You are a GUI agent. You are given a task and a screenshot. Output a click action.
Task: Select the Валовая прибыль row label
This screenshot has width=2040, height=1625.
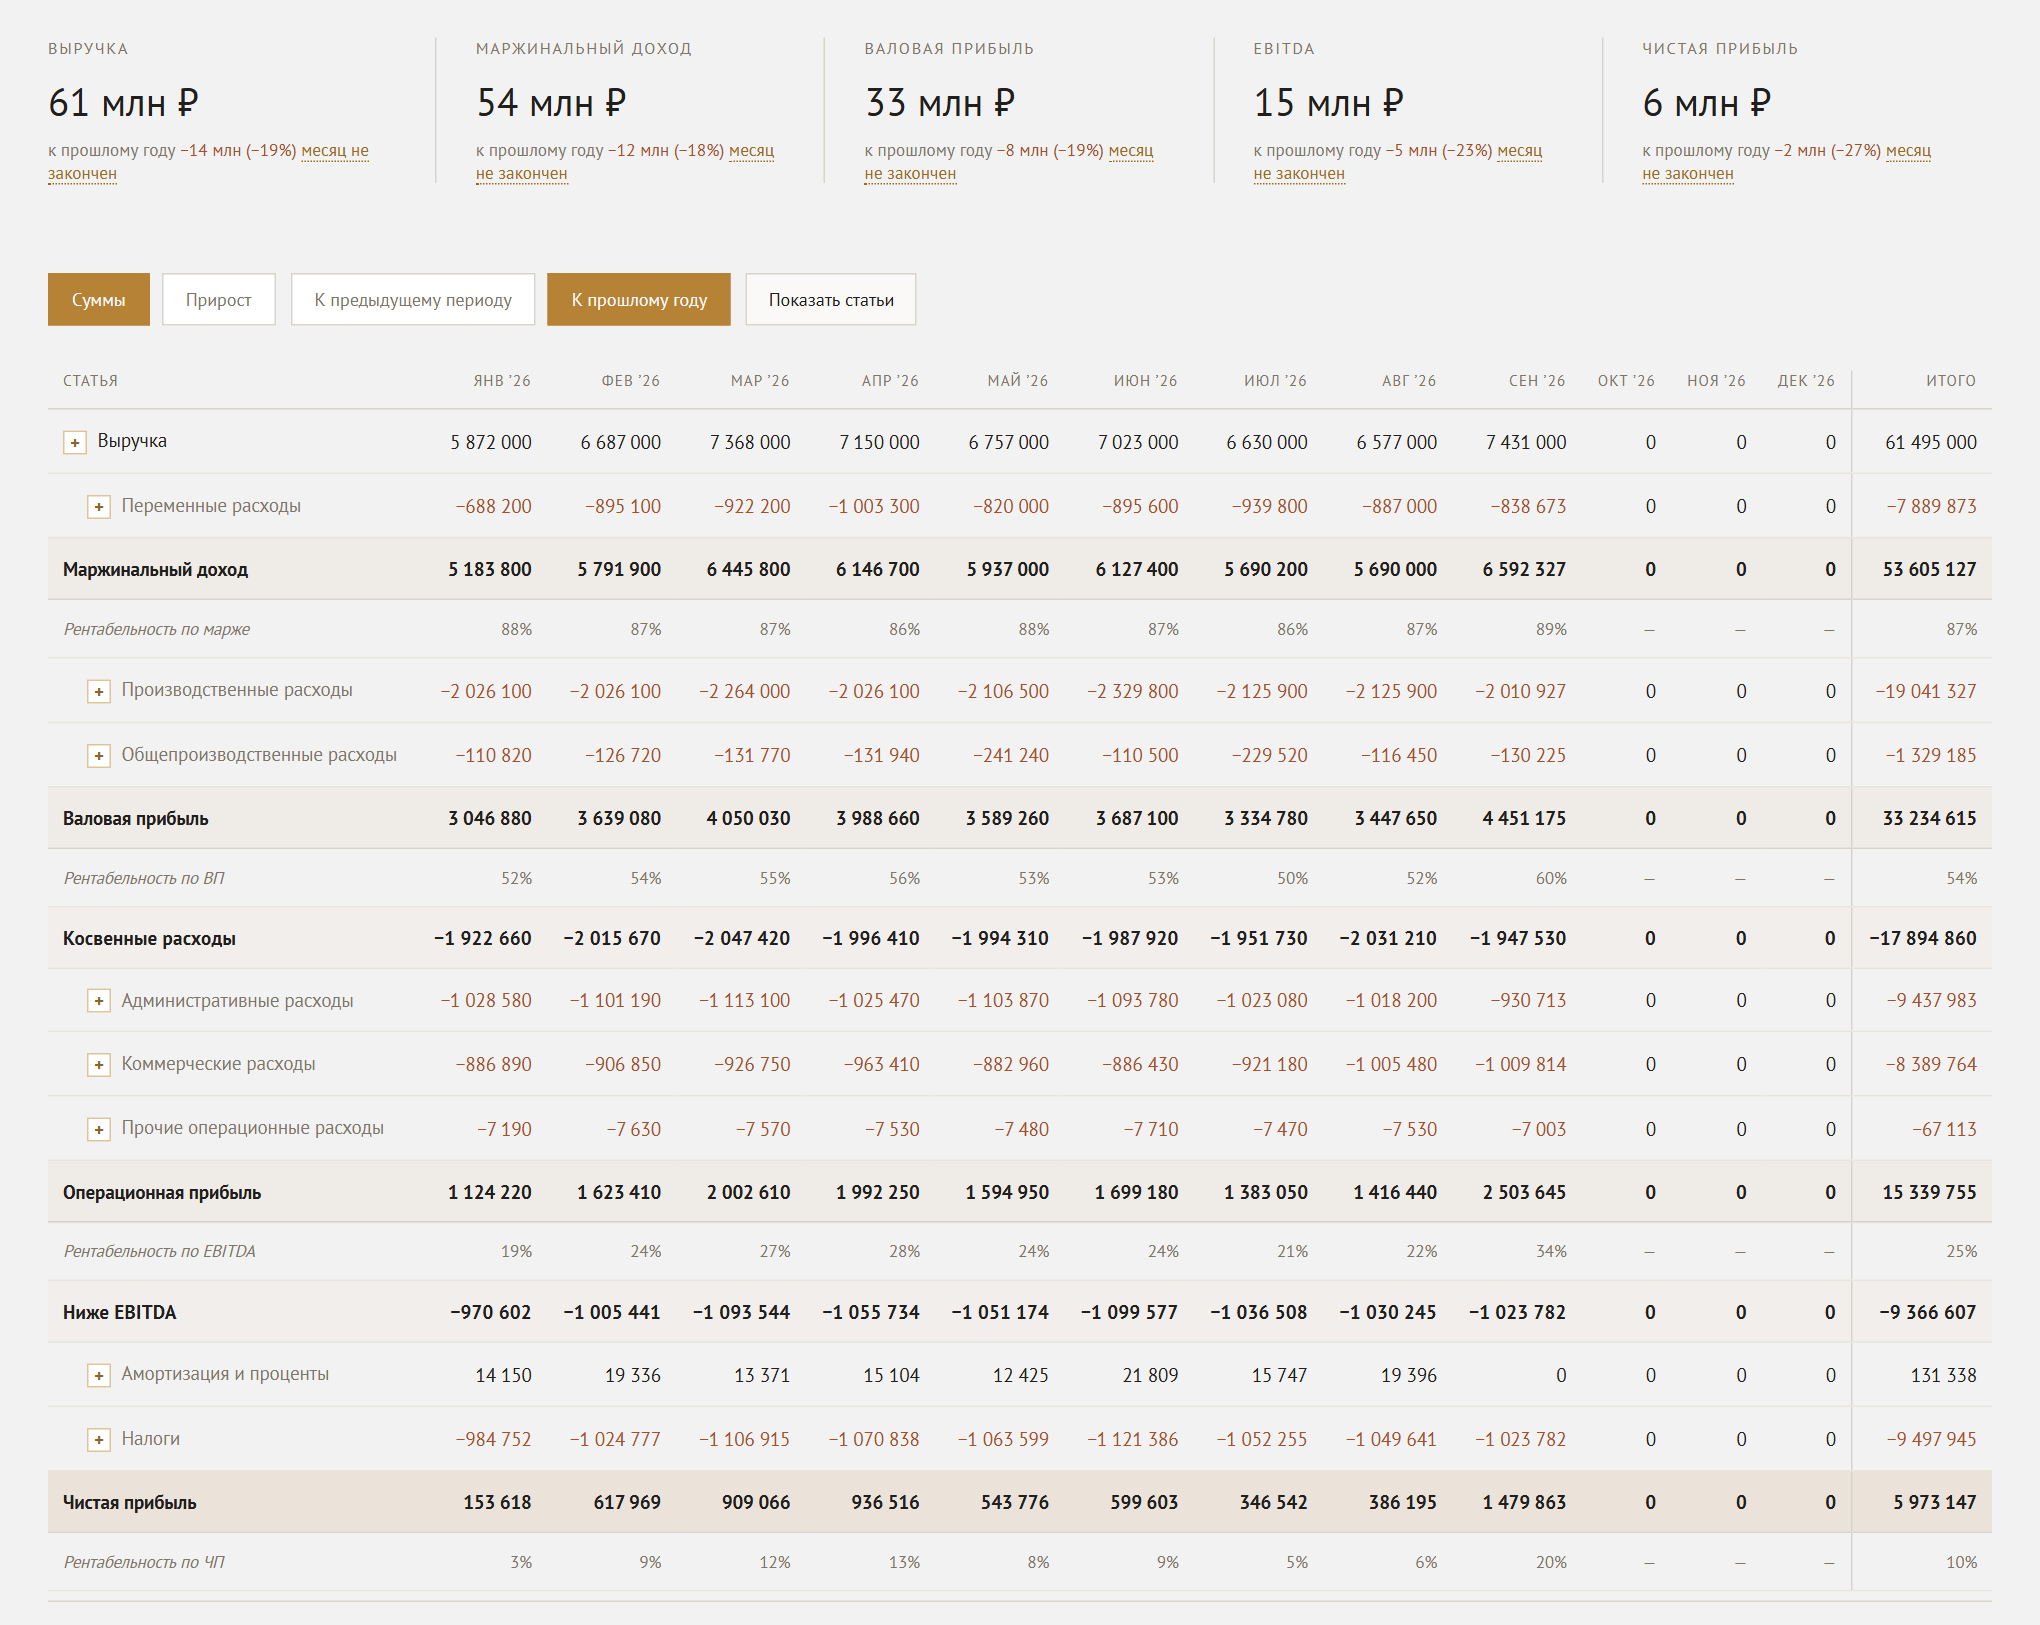click(136, 818)
